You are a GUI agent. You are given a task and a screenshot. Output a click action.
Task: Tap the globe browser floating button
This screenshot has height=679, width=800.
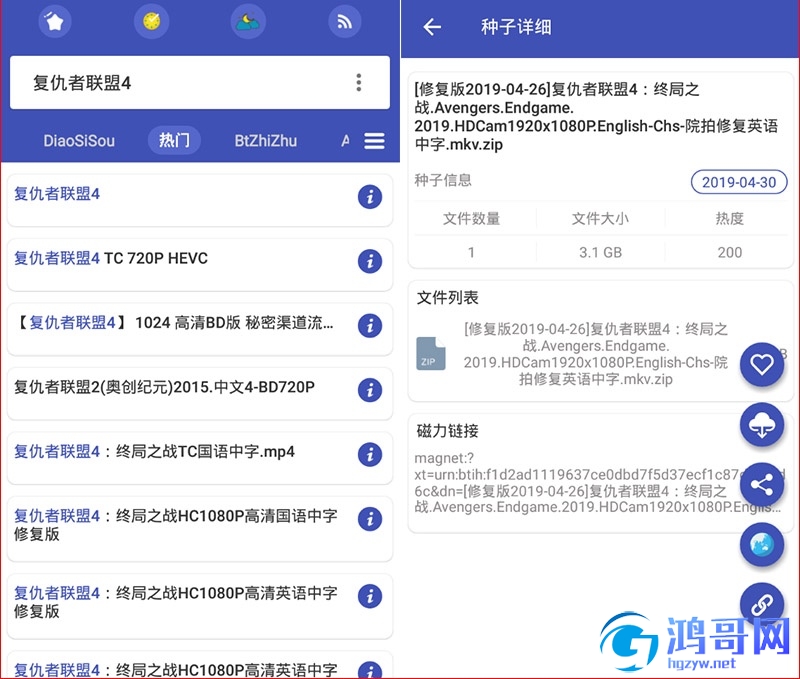pos(762,545)
